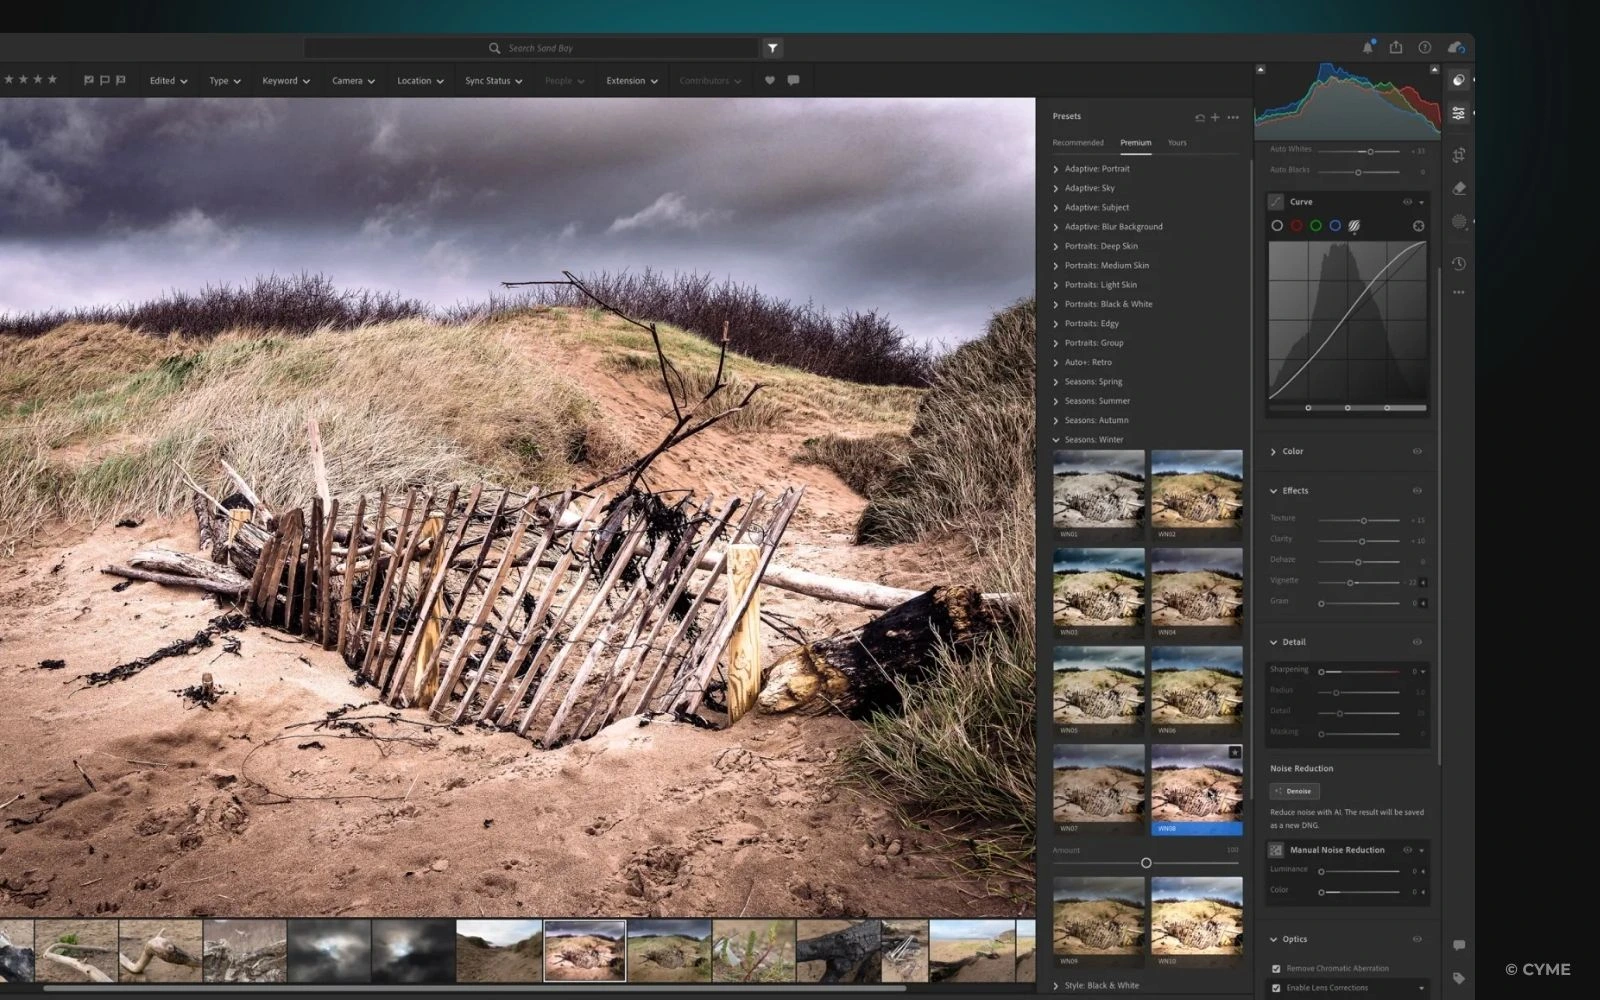Switch to the Yours presets tab
The image size is (1600, 1000).
1177,143
